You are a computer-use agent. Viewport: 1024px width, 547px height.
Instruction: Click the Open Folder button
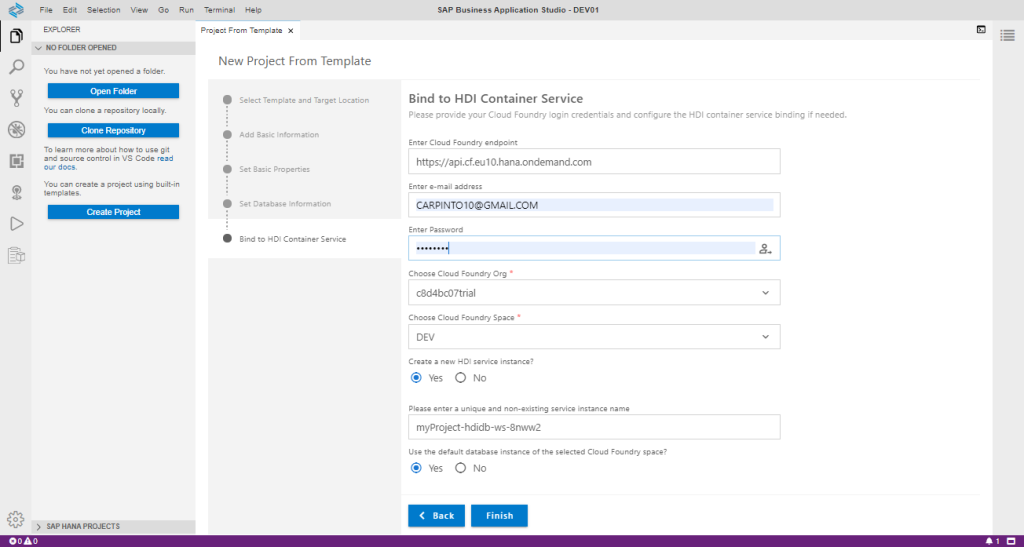[113, 91]
